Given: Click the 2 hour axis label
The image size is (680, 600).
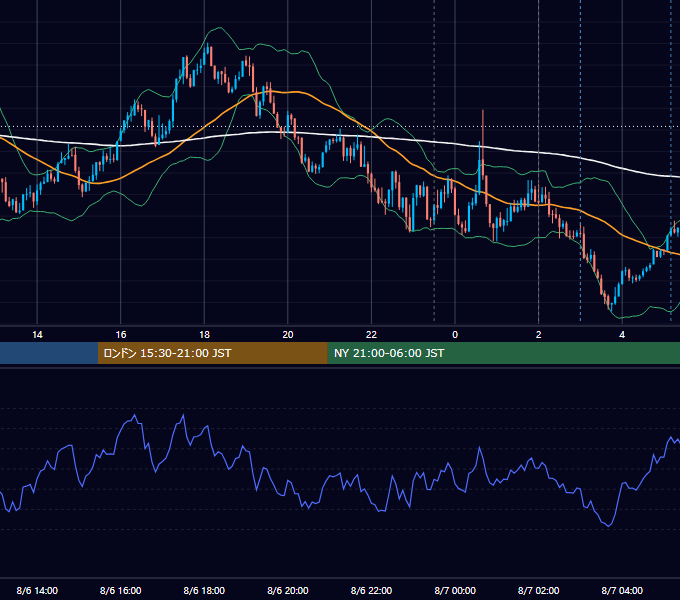Looking at the screenshot, I should coord(539,335).
